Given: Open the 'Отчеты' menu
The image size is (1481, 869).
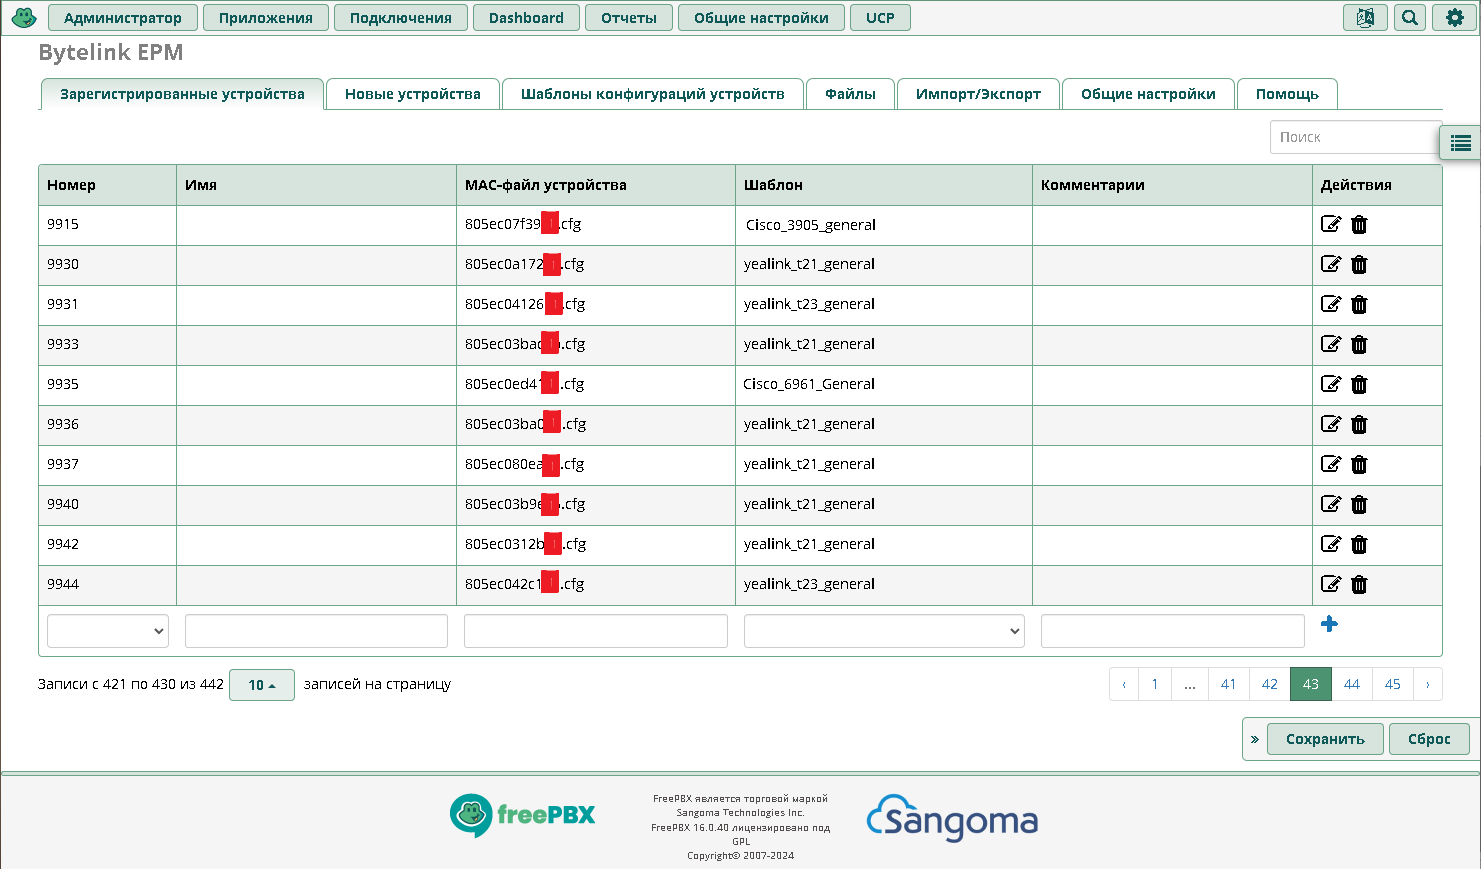Looking at the screenshot, I should point(629,17).
